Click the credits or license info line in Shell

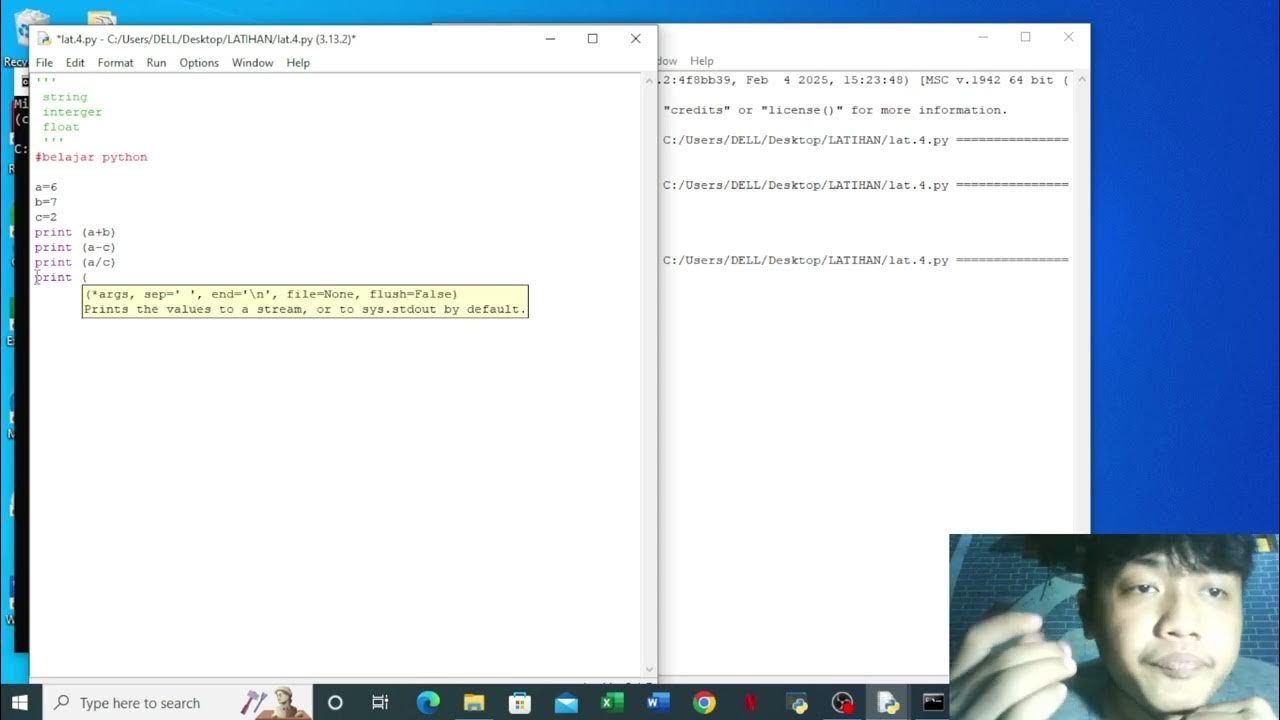(835, 110)
